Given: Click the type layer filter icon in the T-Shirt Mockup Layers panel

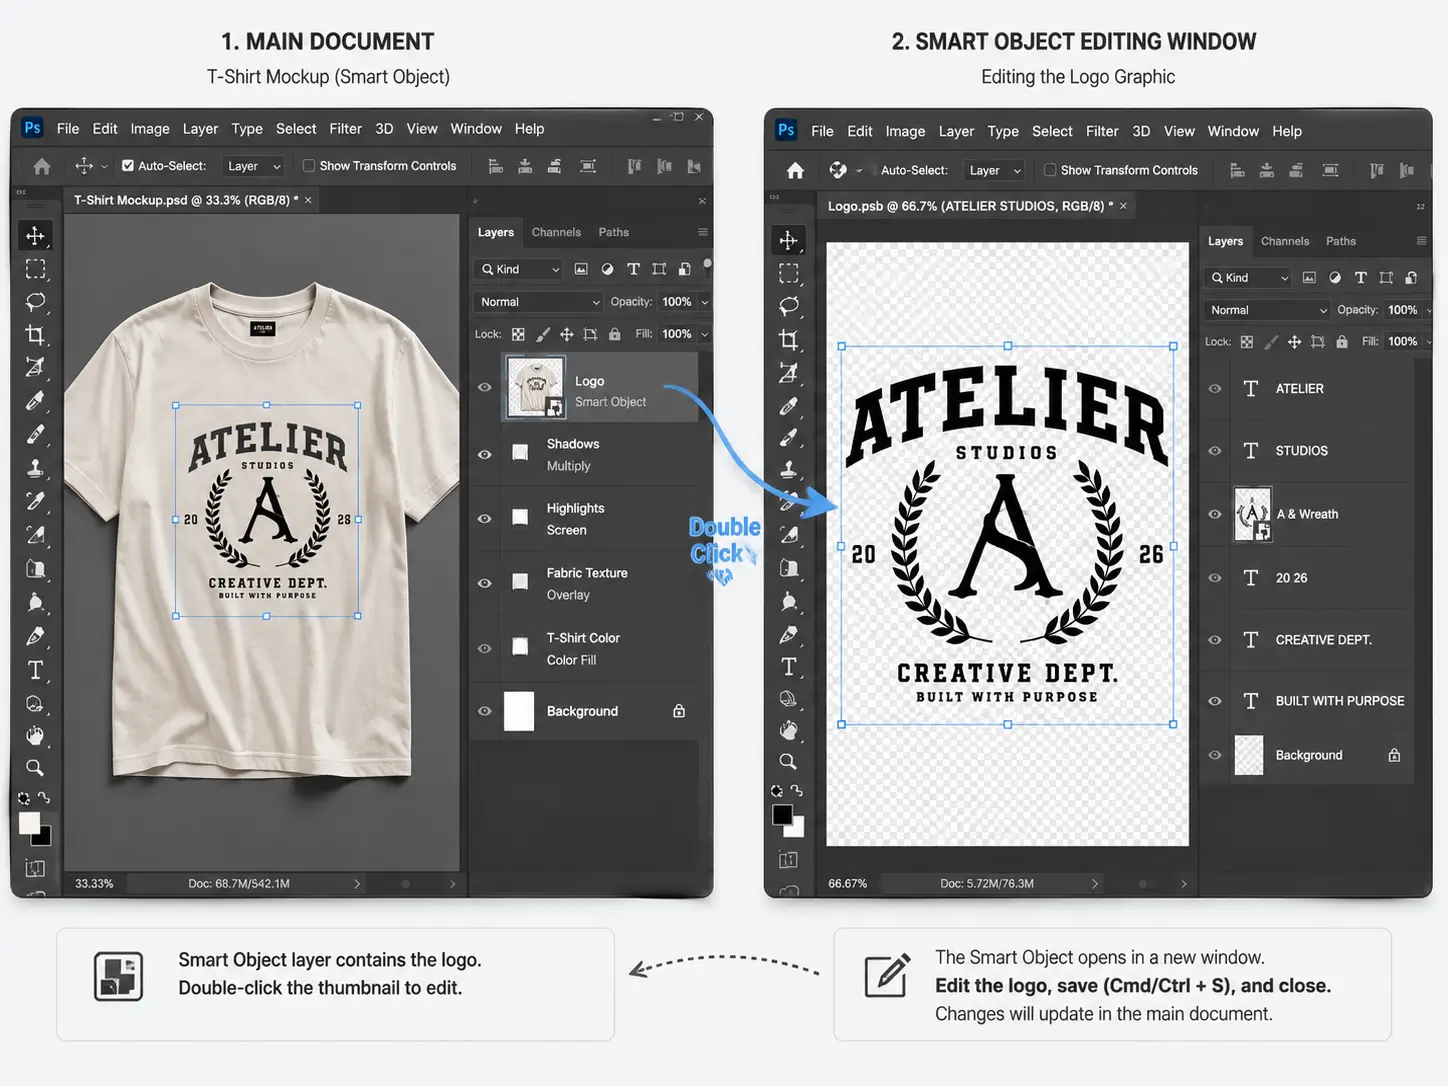Looking at the screenshot, I should (x=633, y=269).
